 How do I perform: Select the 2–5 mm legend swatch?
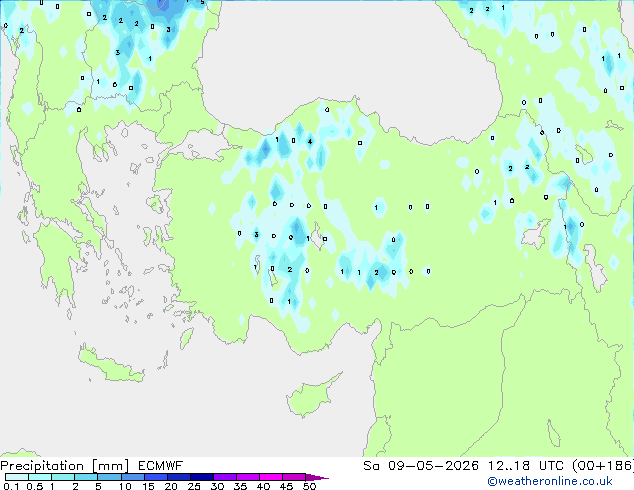tap(86, 477)
